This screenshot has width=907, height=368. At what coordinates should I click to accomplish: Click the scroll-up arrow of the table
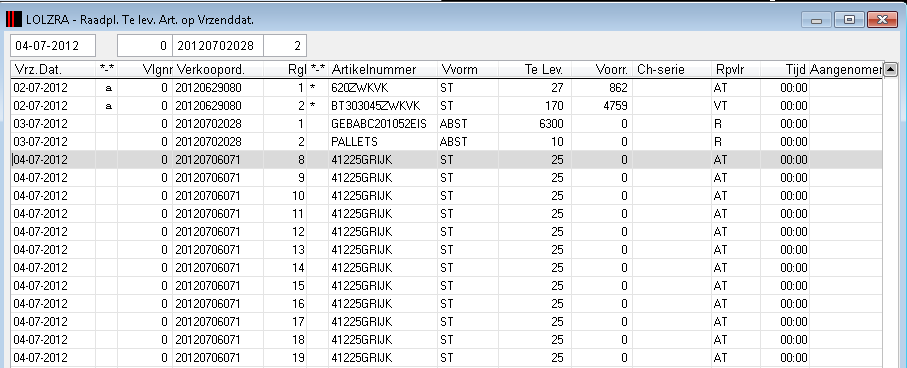890,69
